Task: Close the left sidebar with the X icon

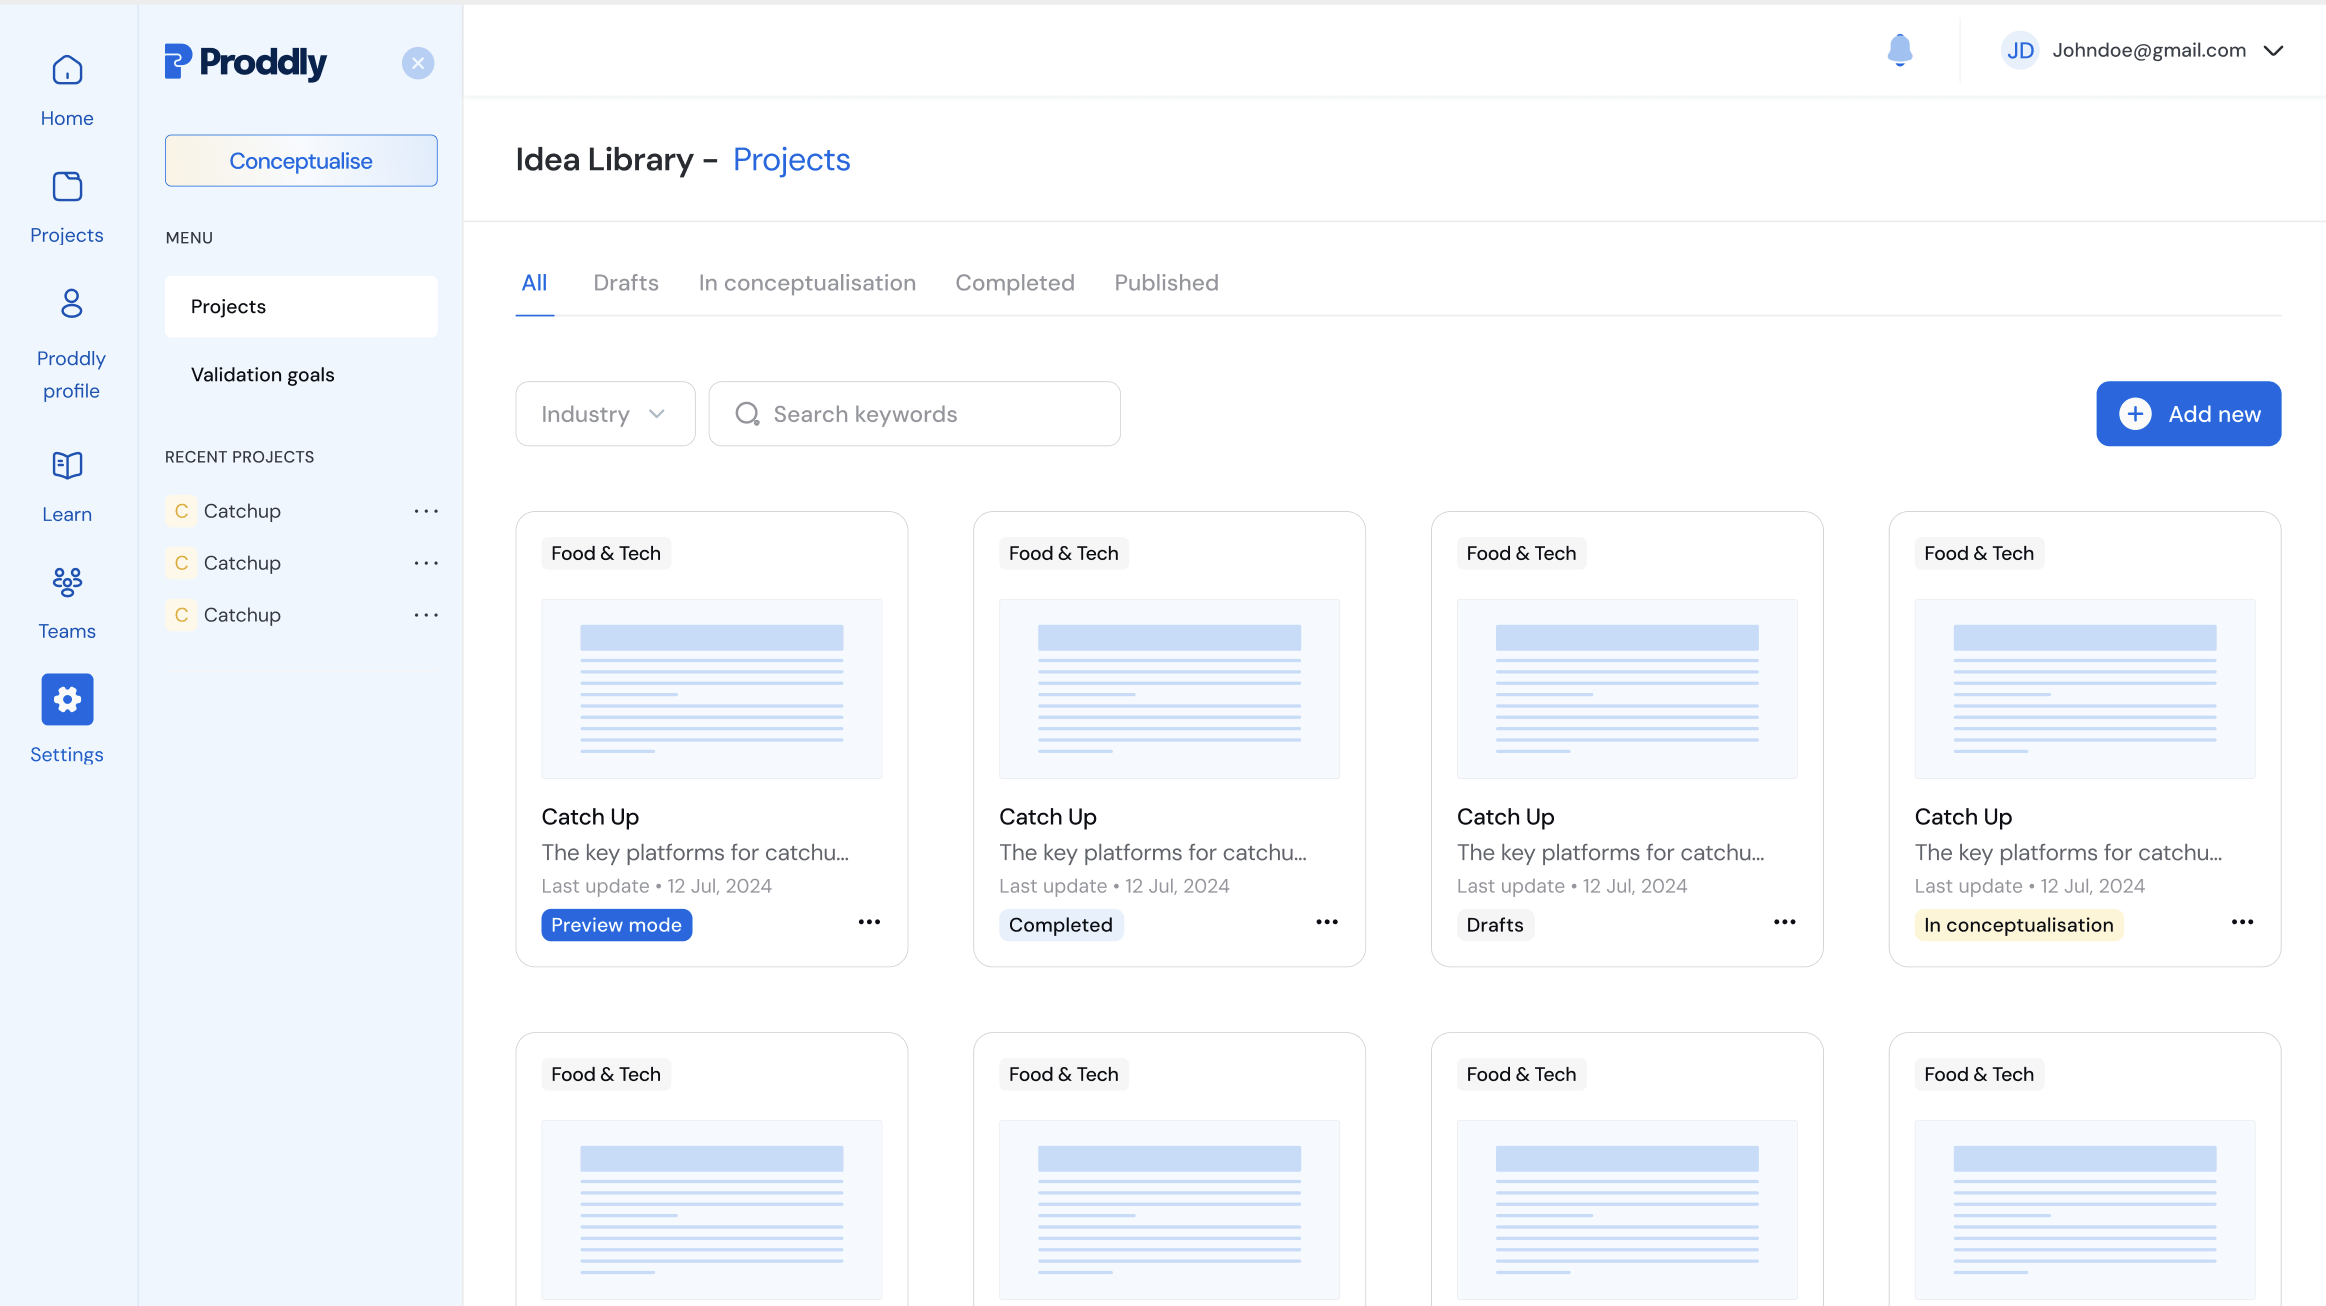Action: click(x=418, y=63)
